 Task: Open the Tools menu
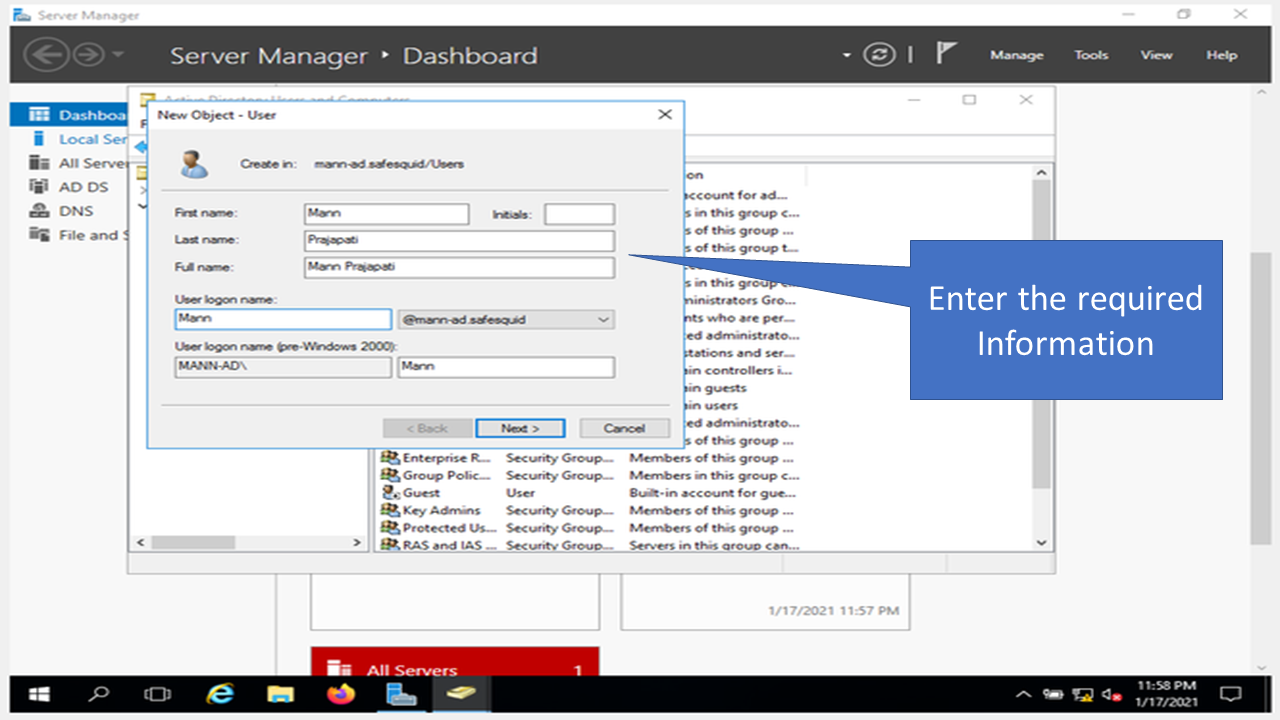(x=1091, y=55)
